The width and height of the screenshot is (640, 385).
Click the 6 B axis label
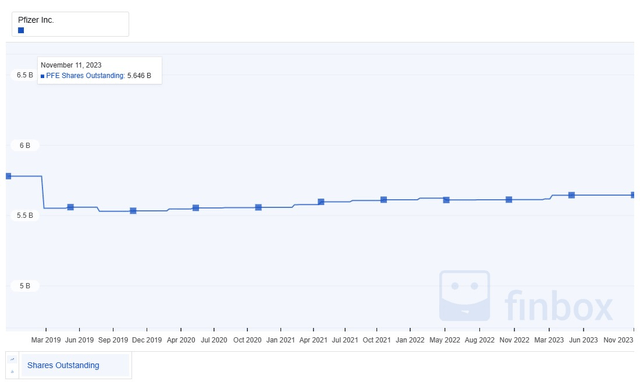pyautogui.click(x=25, y=145)
